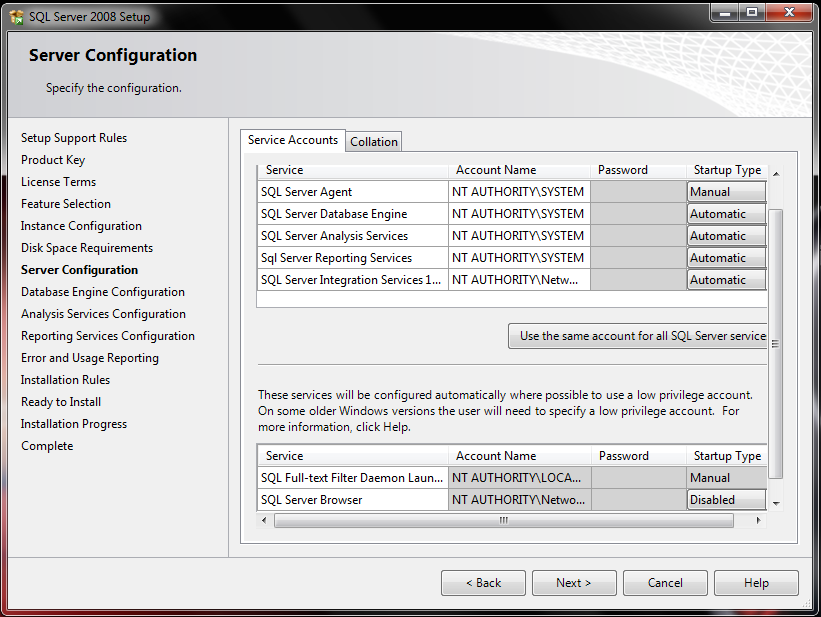Viewport: 821px width, 617px height.
Task: Click the horizontal scrollbar thumb
Action: (503, 520)
